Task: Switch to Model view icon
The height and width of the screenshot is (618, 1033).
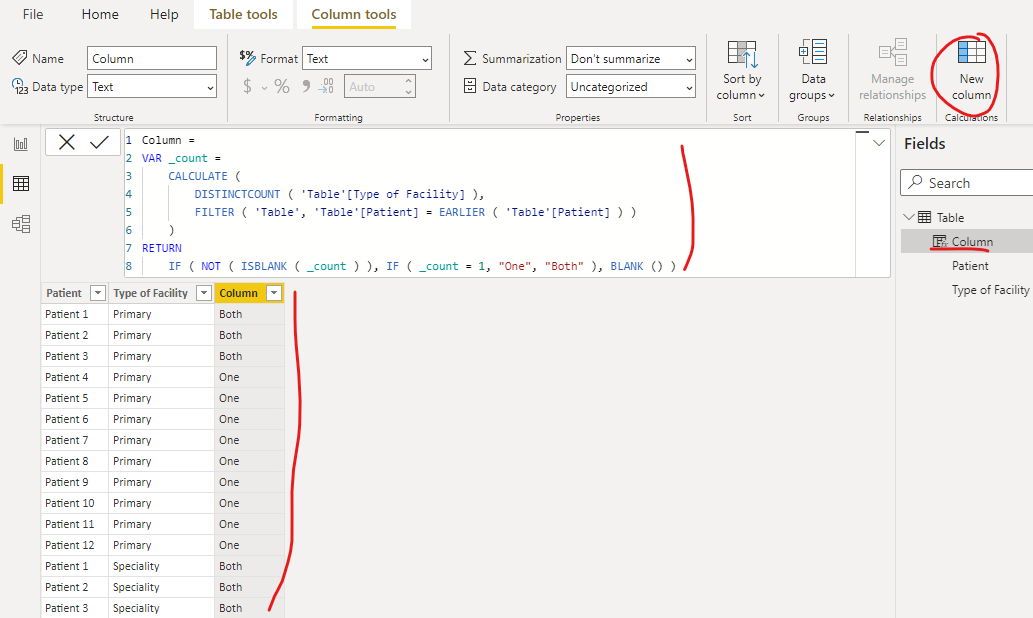Action: pos(21,224)
